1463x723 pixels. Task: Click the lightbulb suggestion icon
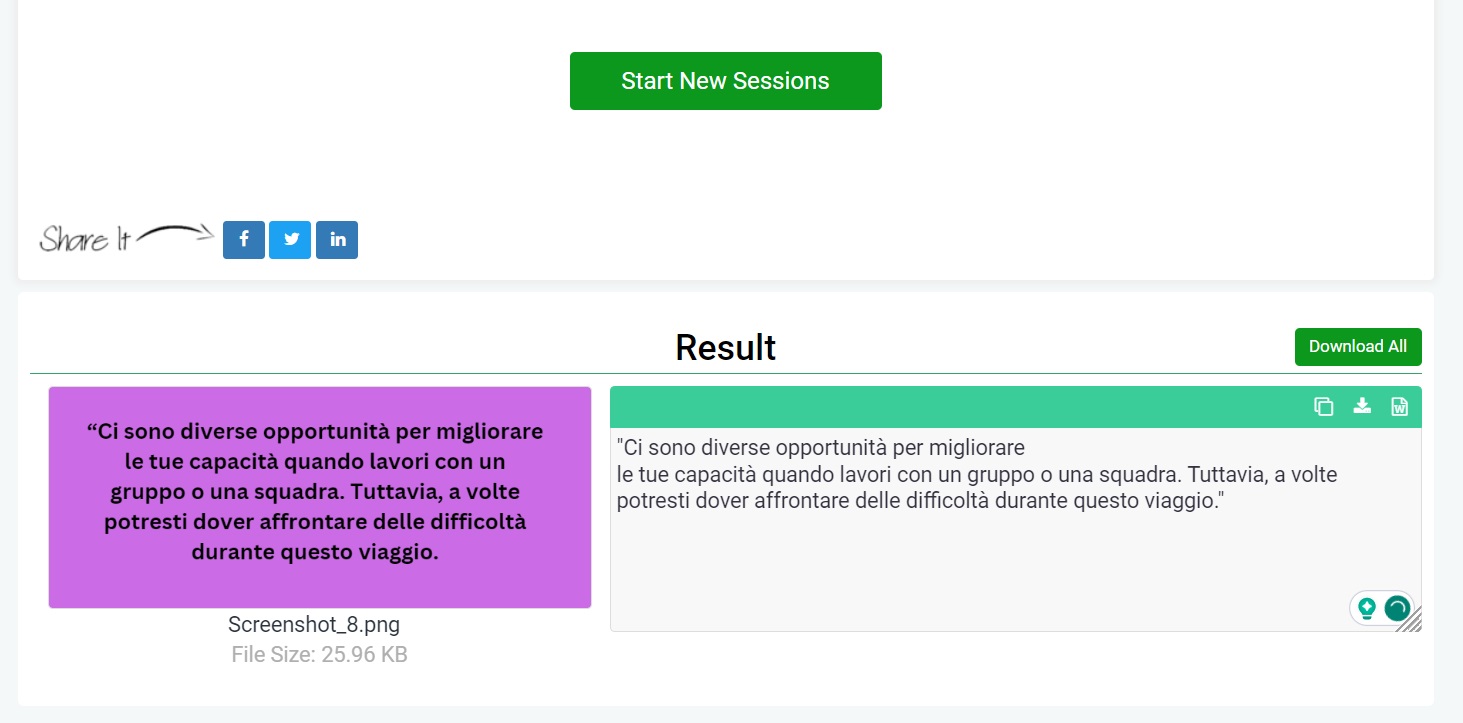click(1366, 607)
